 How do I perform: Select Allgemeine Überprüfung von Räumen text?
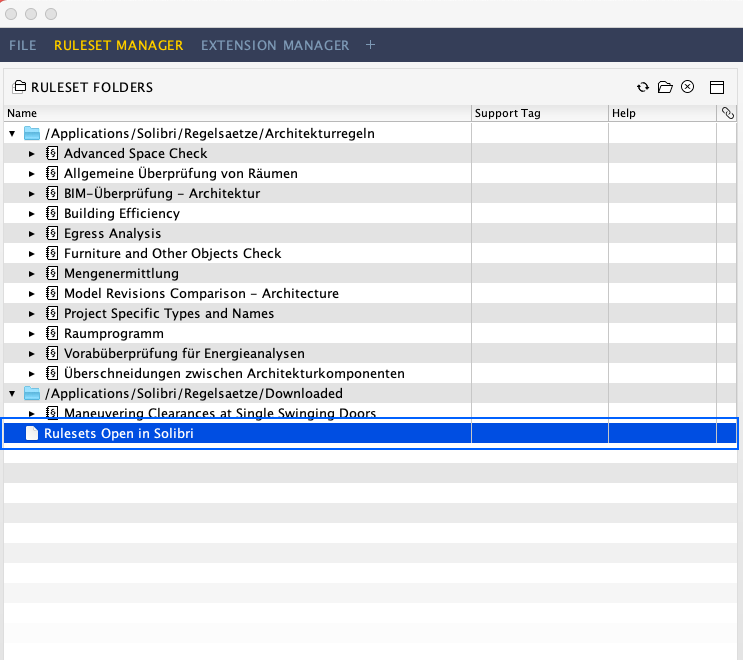[181, 173]
